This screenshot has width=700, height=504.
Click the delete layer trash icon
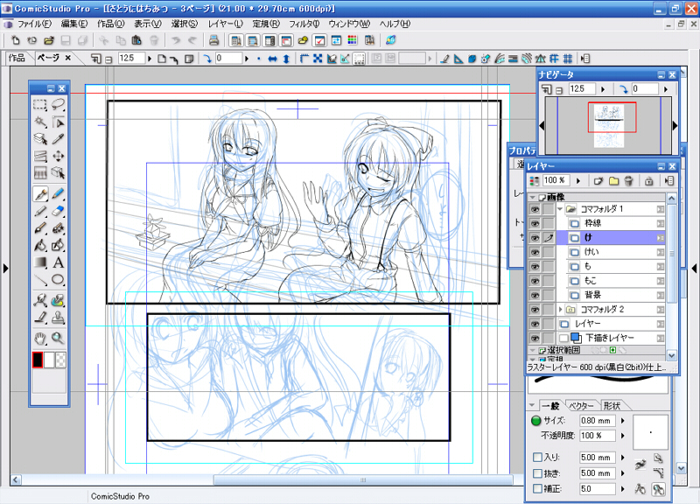click(x=629, y=181)
